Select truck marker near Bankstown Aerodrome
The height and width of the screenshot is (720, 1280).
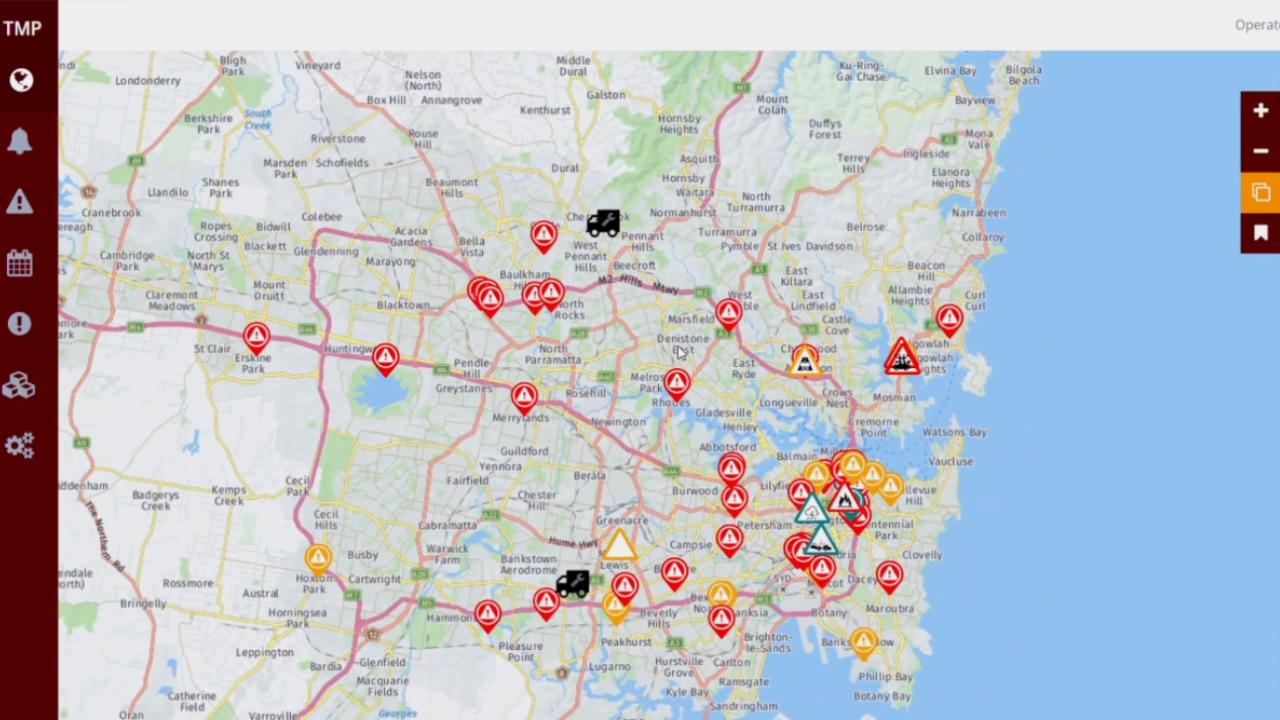(x=572, y=583)
